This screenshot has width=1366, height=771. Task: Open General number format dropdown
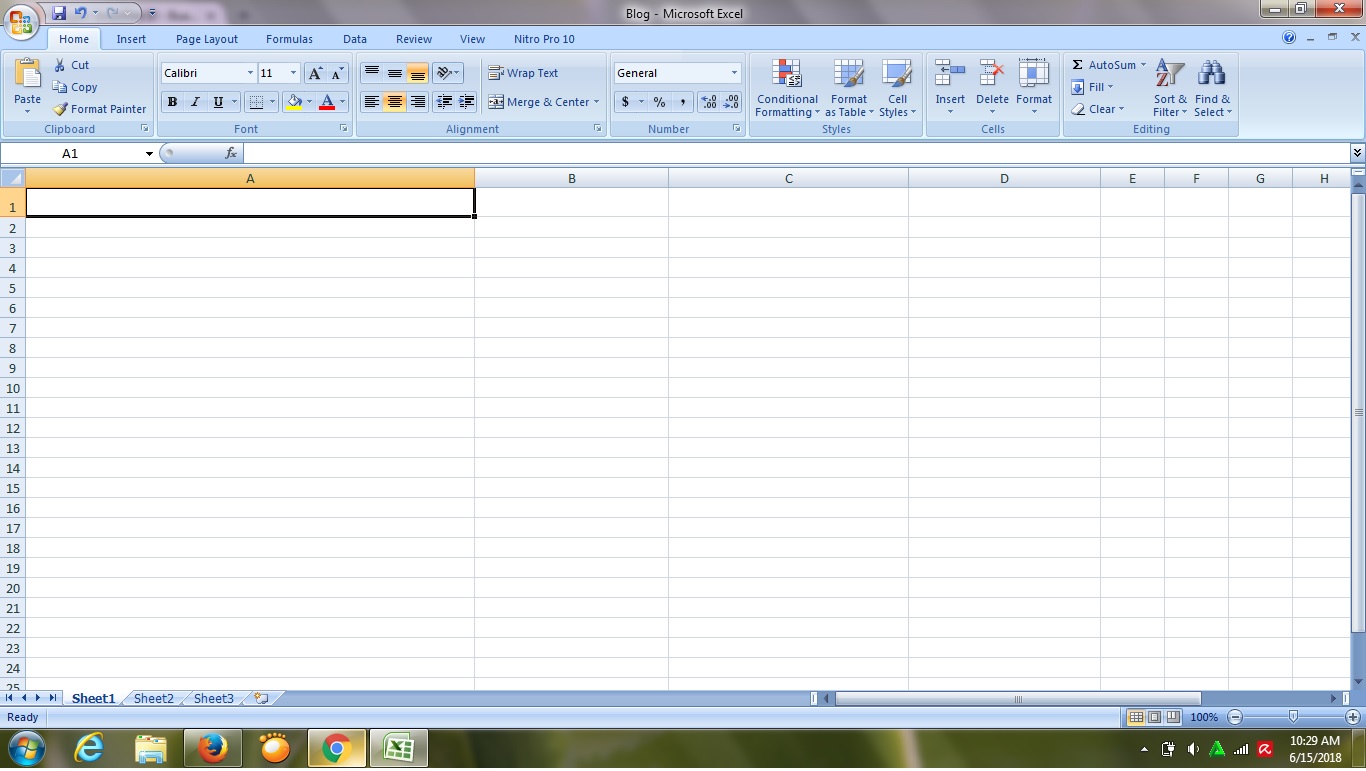734,73
